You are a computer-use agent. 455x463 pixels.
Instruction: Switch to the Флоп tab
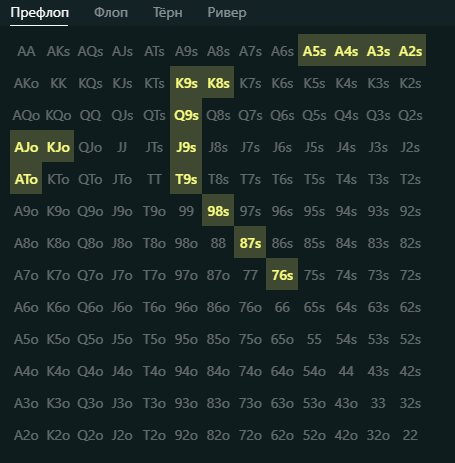[111, 13]
